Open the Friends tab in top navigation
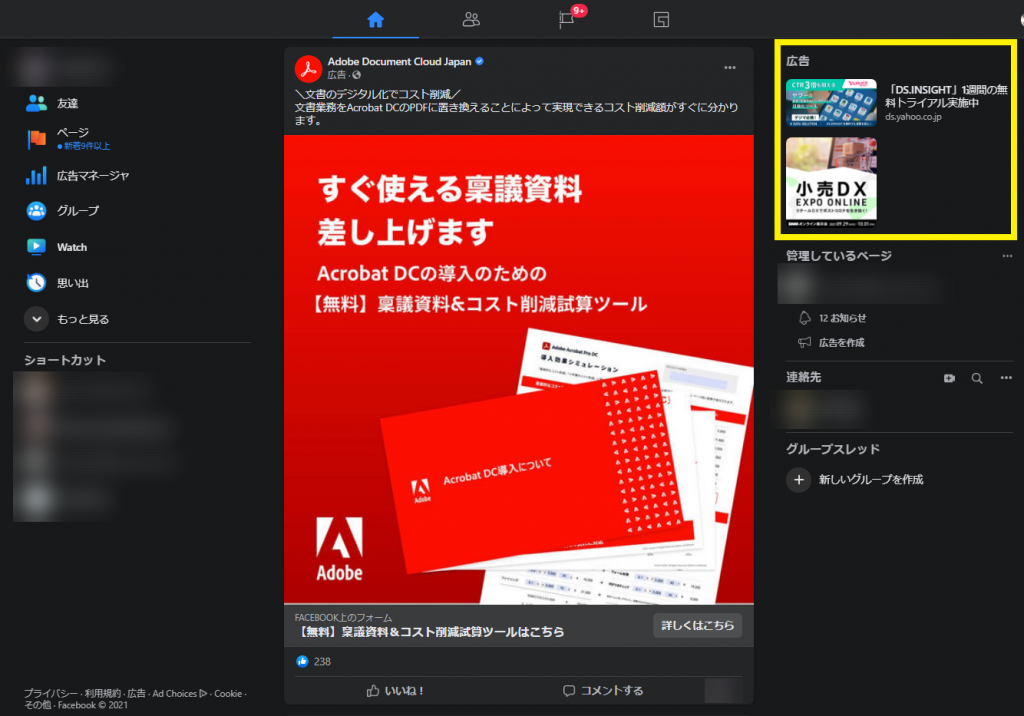The image size is (1024, 716). tap(471, 20)
